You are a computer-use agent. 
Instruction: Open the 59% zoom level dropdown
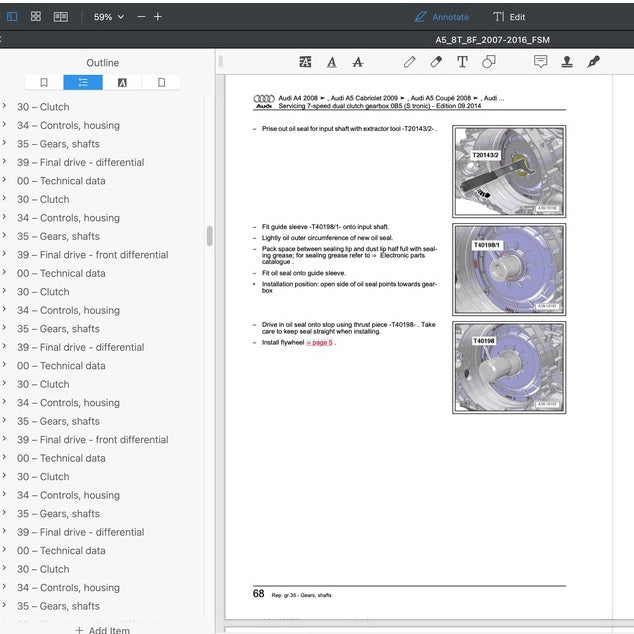(x=108, y=17)
